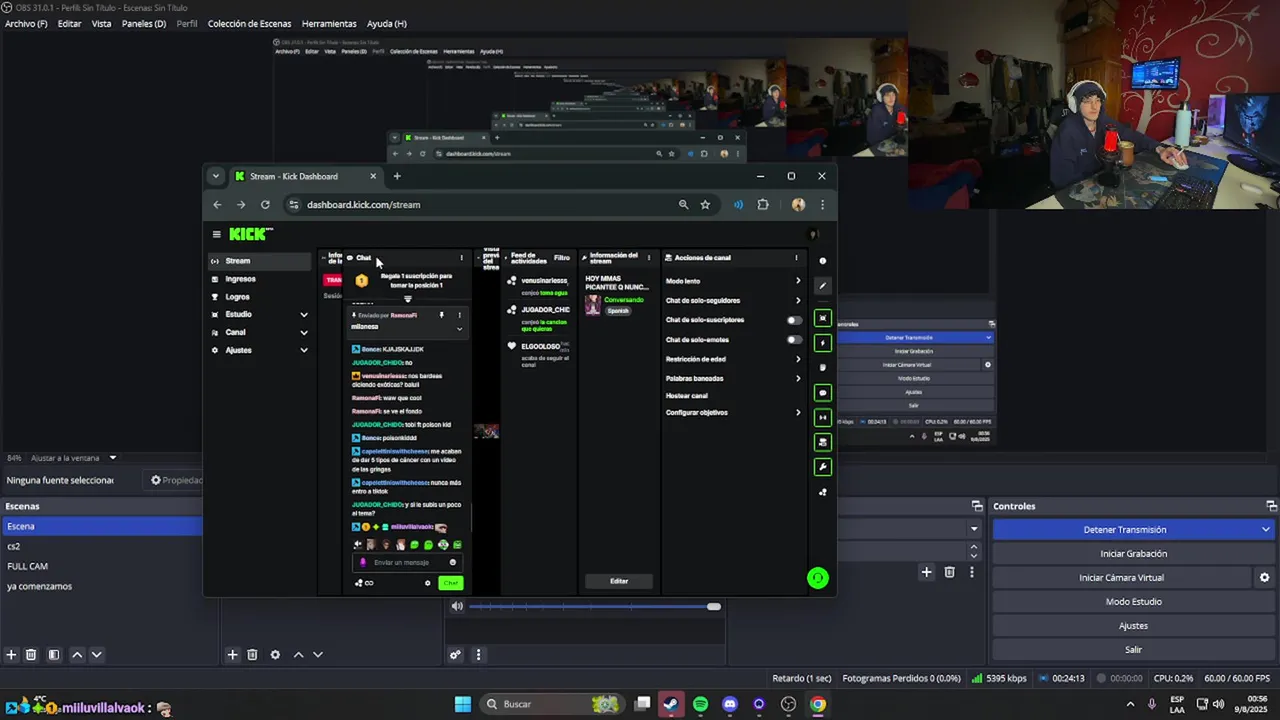Viewport: 1280px width, 720px height.
Task: Mute the audio source speaker icon
Action: point(457,606)
